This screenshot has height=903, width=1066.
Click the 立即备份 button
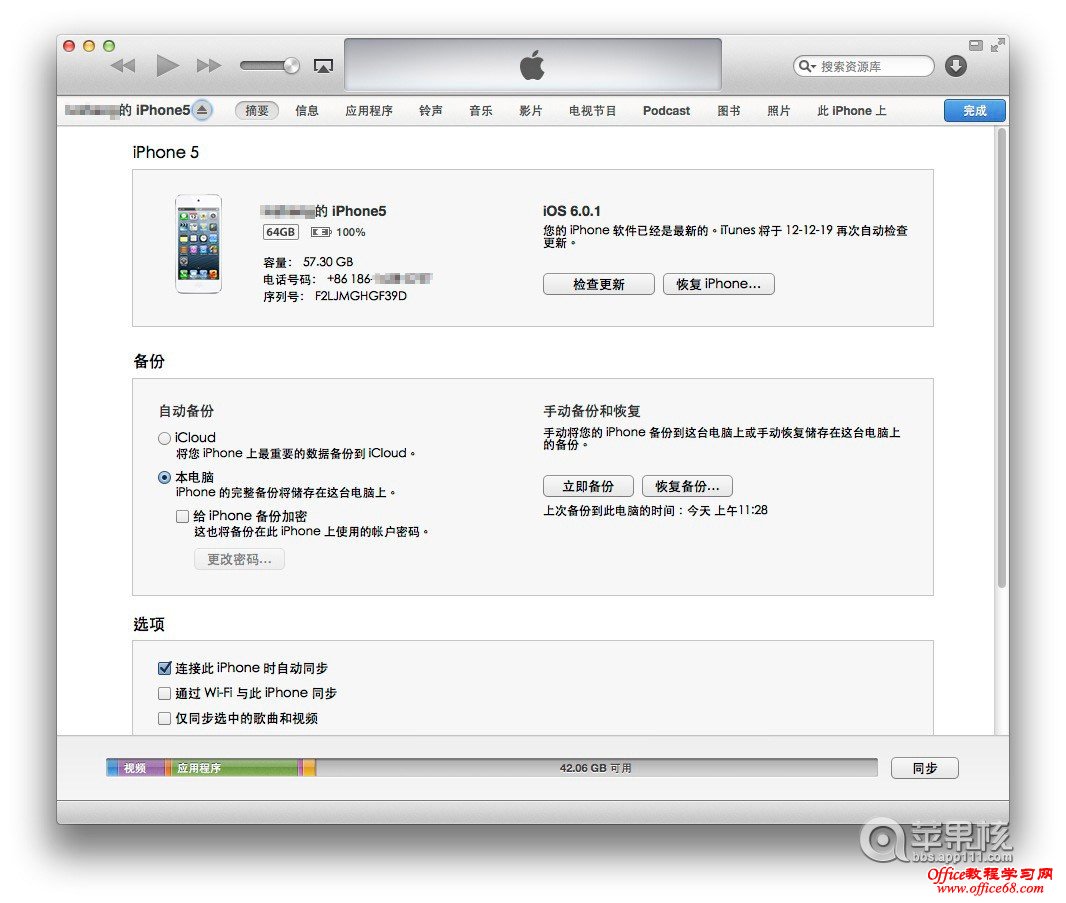pyautogui.click(x=587, y=485)
